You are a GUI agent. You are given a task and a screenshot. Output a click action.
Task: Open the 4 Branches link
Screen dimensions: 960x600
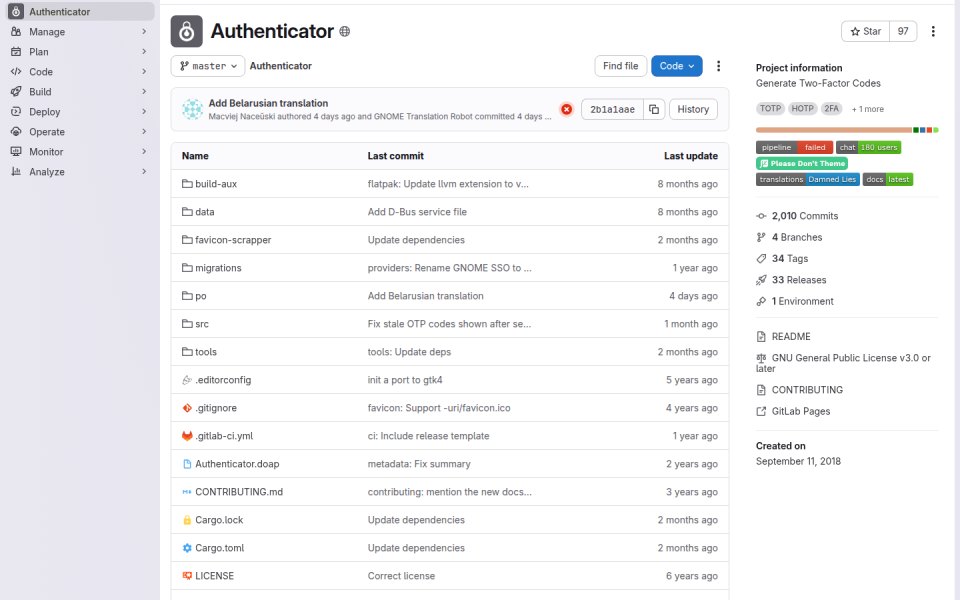(x=797, y=237)
